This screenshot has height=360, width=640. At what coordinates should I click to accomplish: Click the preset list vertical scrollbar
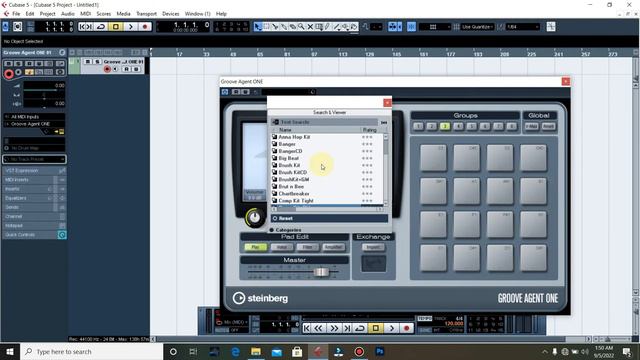386,169
